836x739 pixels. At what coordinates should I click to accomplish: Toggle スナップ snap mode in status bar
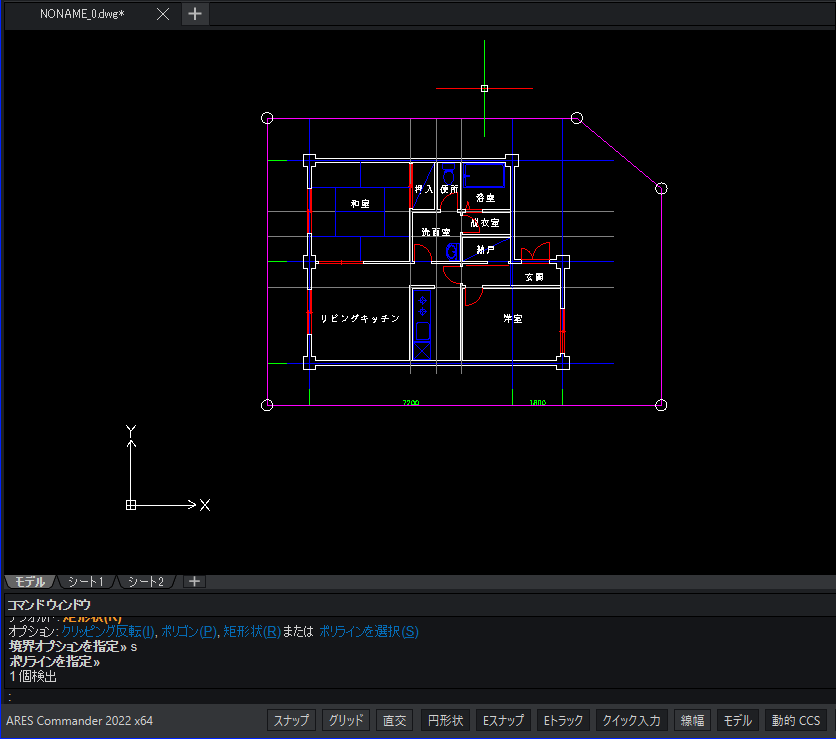pos(291,720)
